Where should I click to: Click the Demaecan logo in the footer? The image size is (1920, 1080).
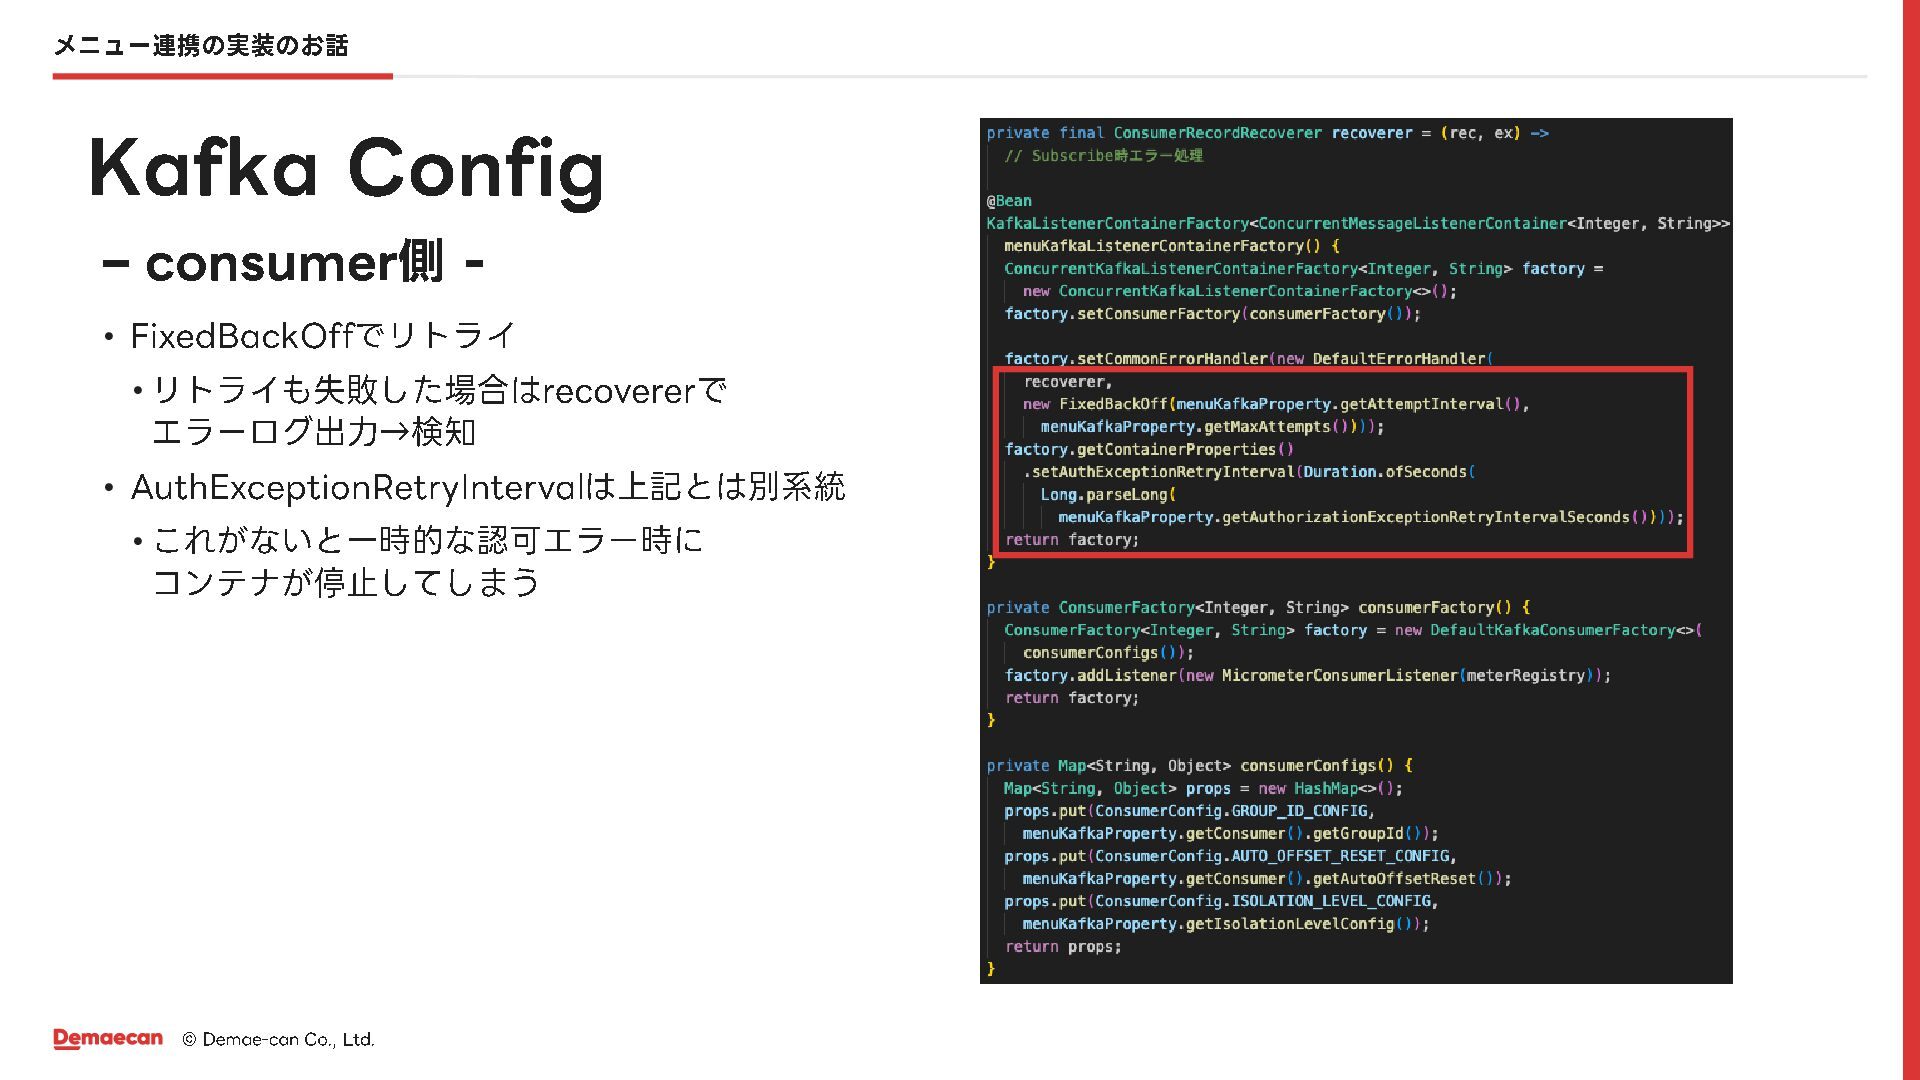[108, 1039]
